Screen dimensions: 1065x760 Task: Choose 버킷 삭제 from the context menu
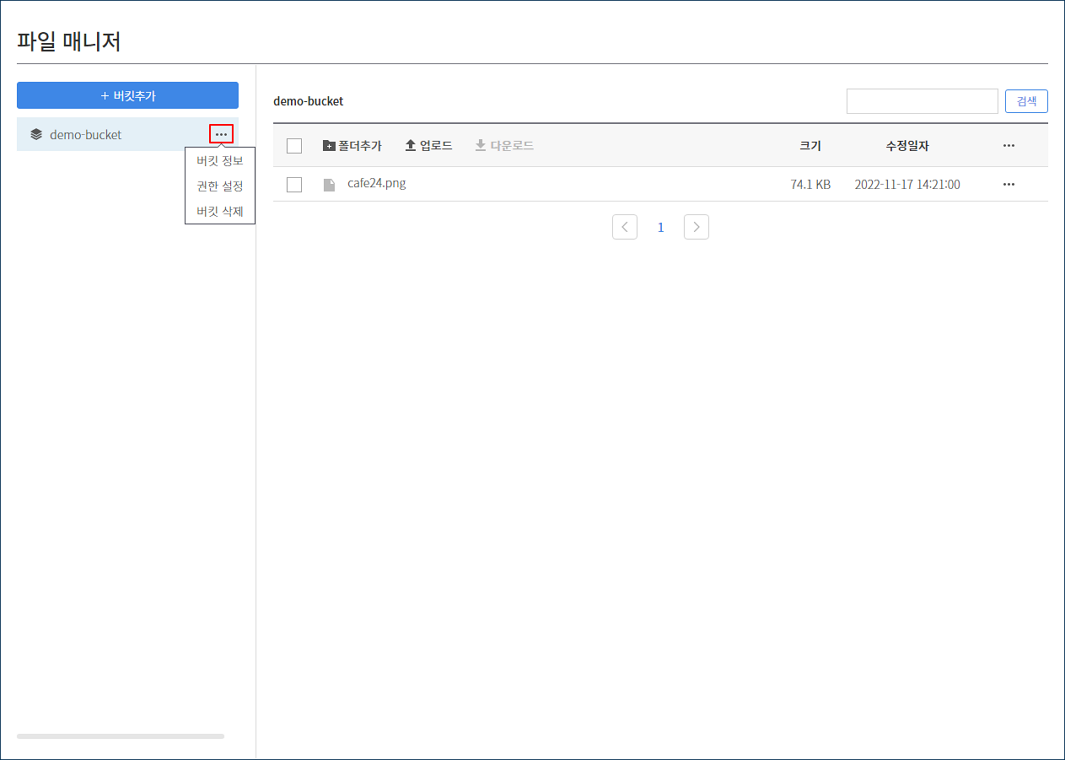[220, 212]
